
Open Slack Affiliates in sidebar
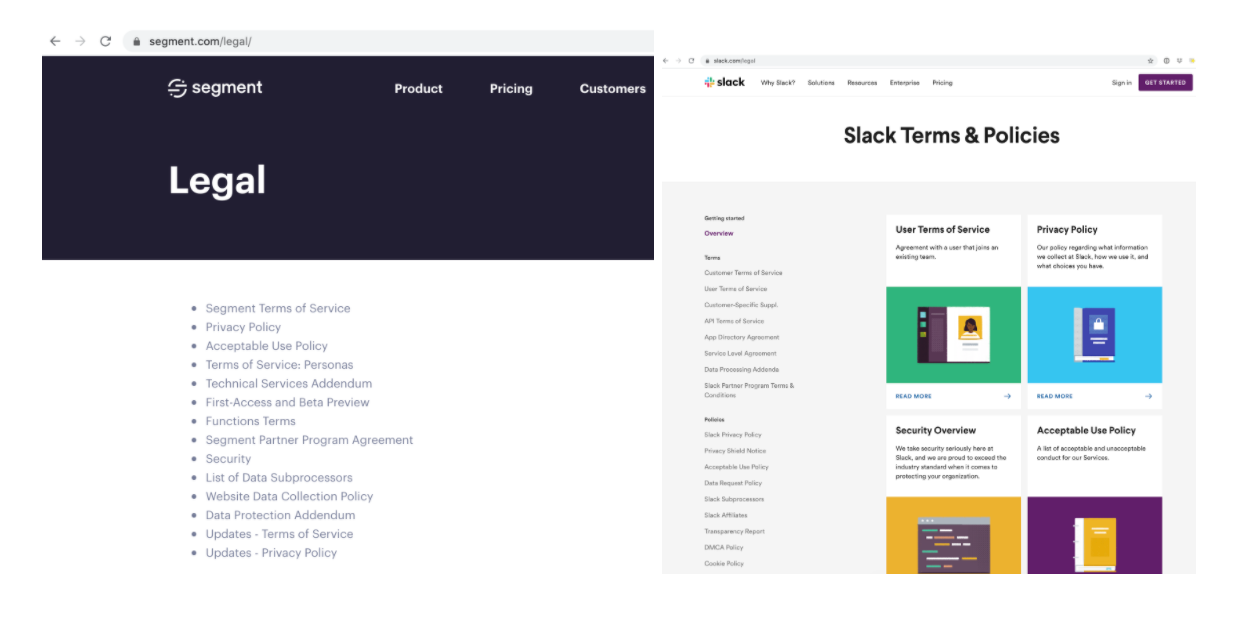(x=726, y=515)
